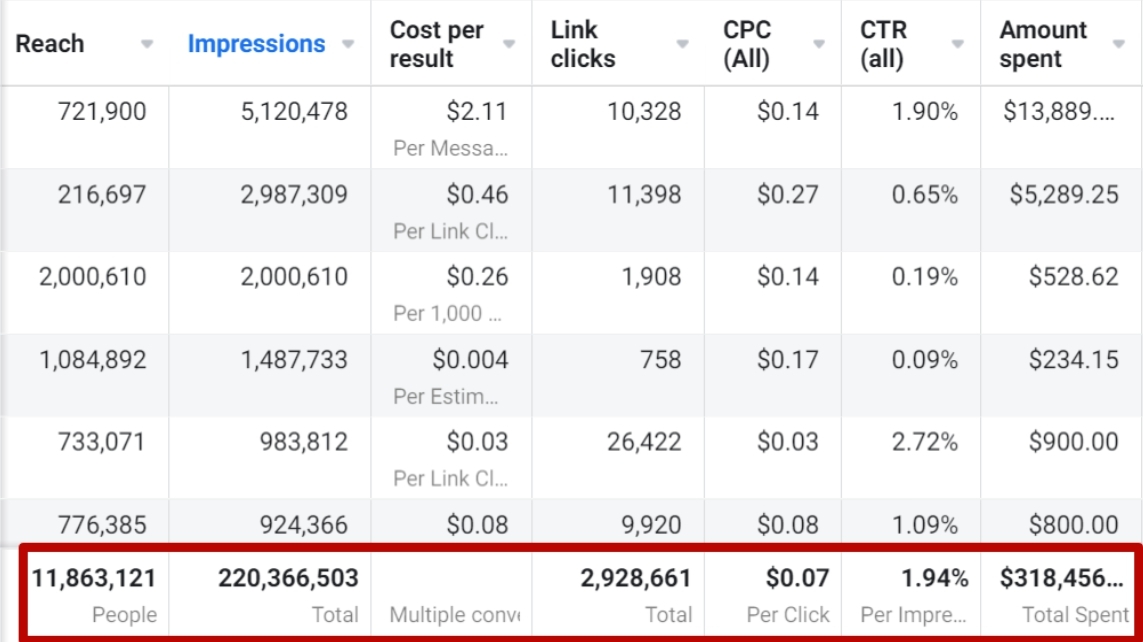Image resolution: width=1143 pixels, height=642 pixels.
Task: Click the Reach column header label
Action: point(50,44)
